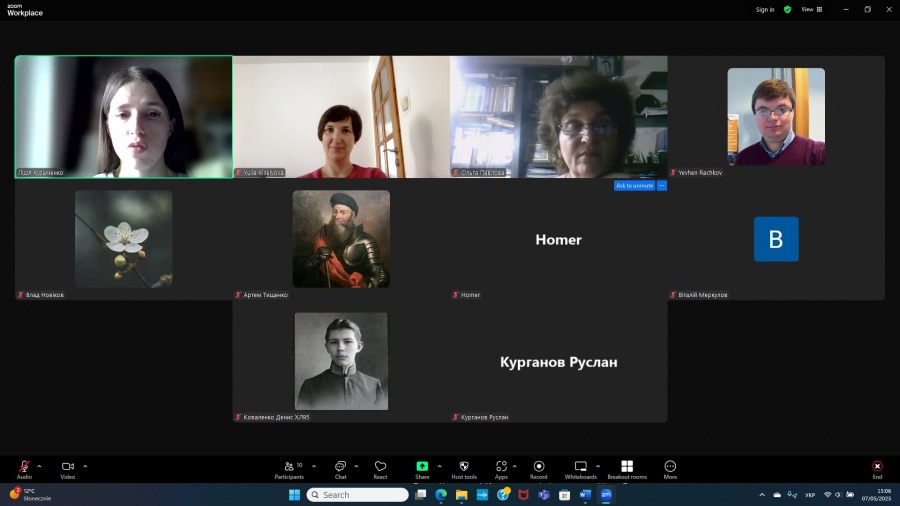Open Microsoft Store from the taskbar
The height and width of the screenshot is (506, 900).
(565, 495)
